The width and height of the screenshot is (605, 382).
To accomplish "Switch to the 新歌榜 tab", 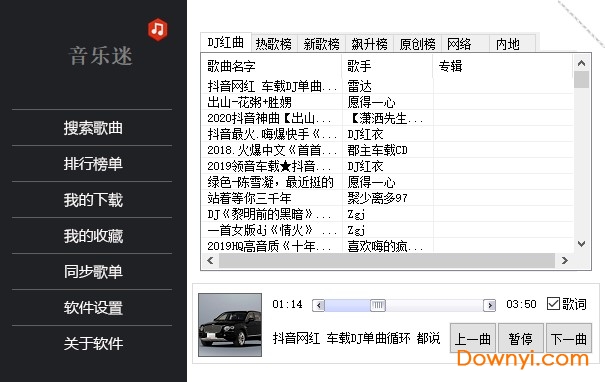I will pos(321,44).
